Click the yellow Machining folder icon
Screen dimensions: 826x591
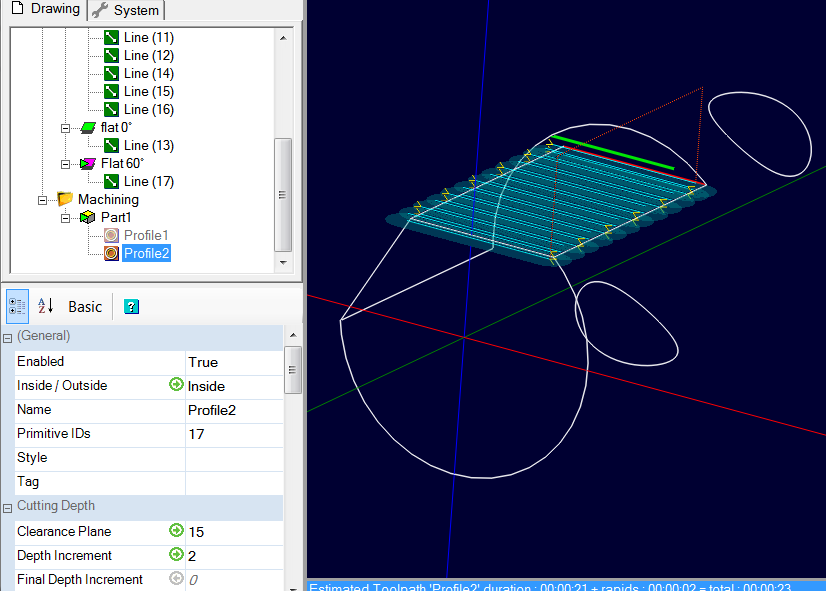click(x=65, y=200)
